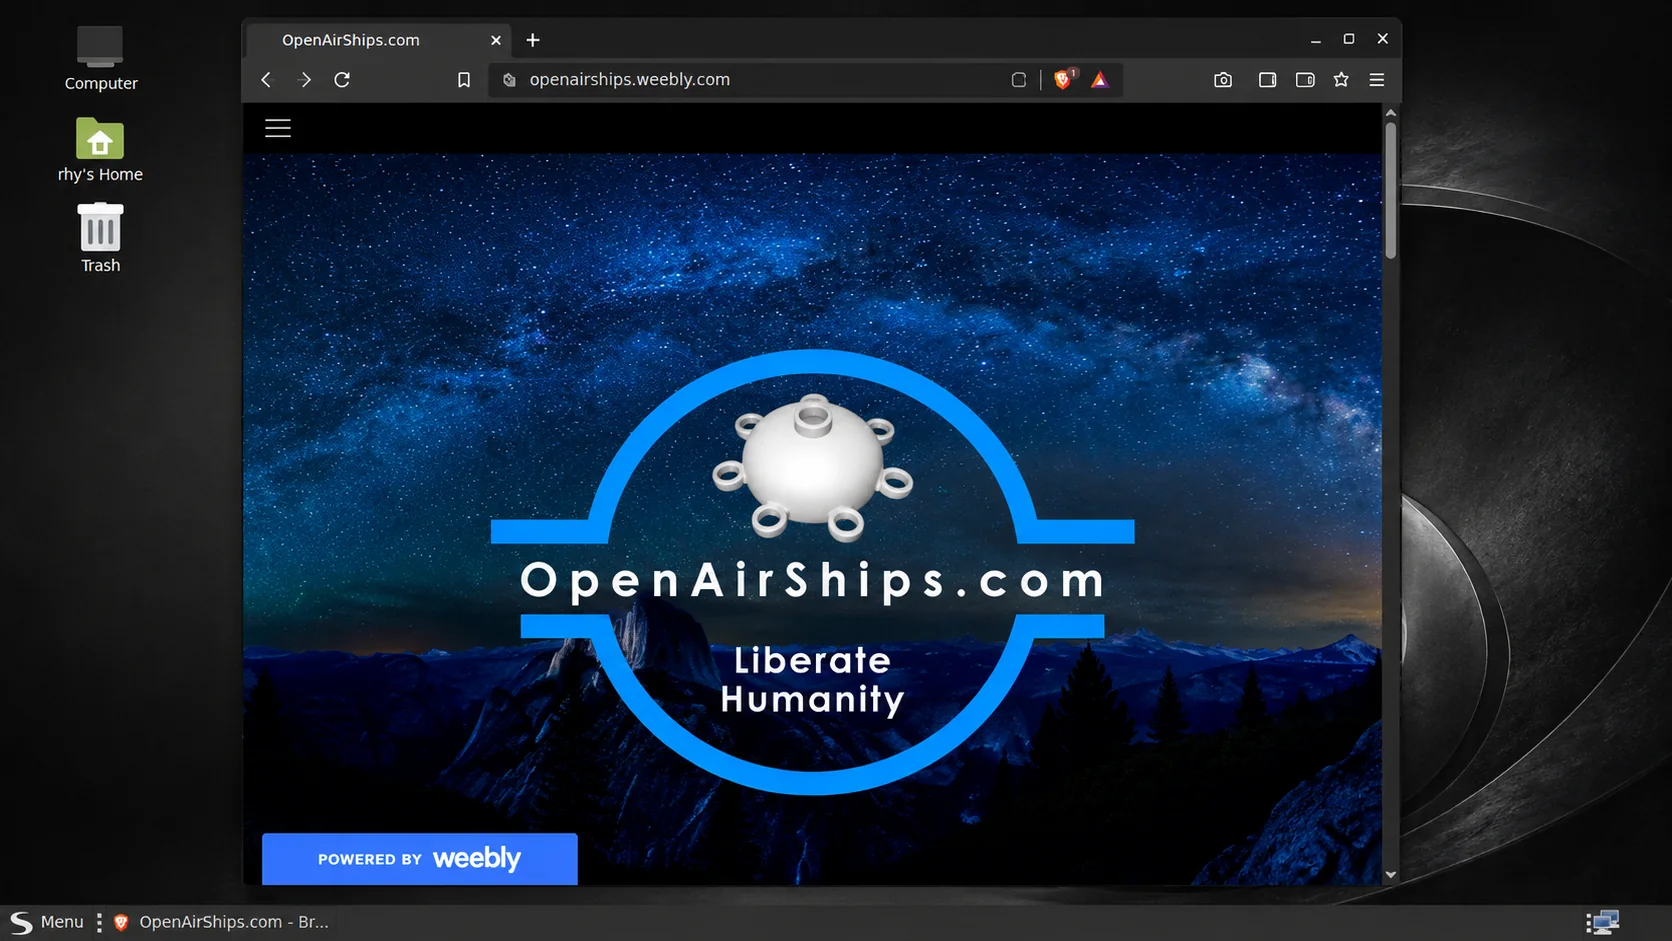Minimize the Brave browser window
Screen dimensions: 1672x941
[x=1316, y=40]
